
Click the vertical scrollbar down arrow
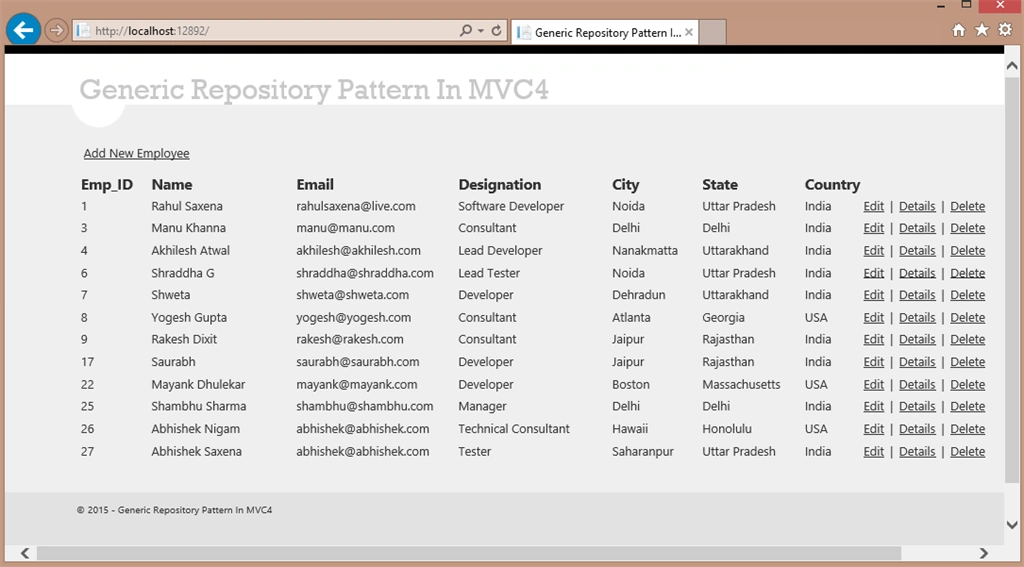(1012, 525)
